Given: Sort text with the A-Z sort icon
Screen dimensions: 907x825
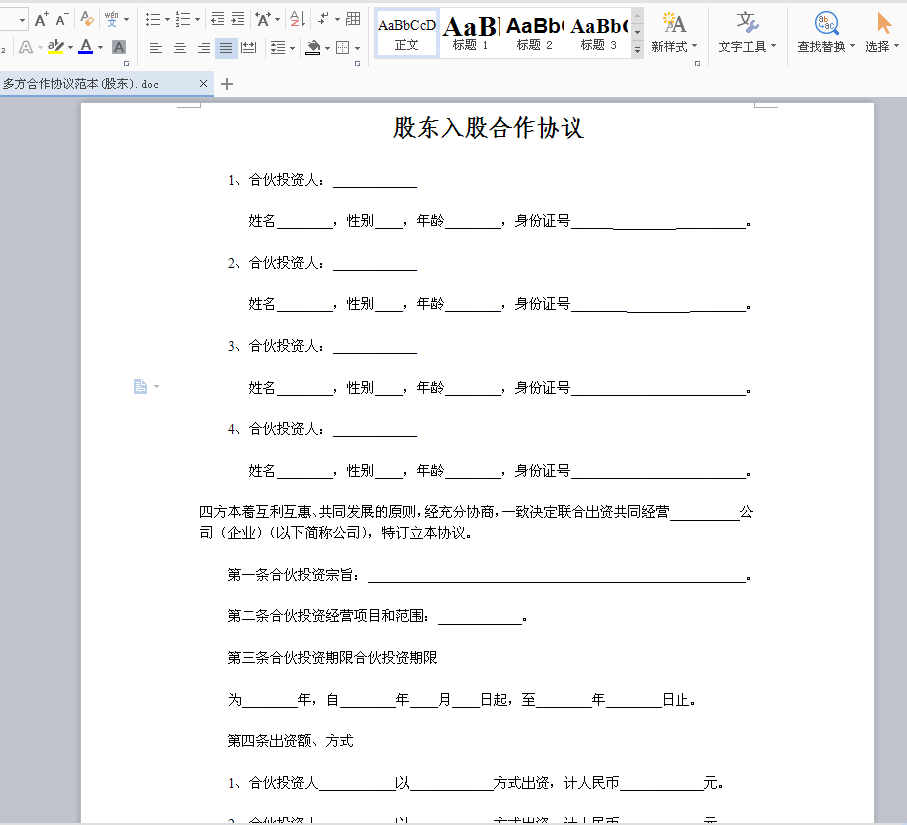Looking at the screenshot, I should coord(297,19).
